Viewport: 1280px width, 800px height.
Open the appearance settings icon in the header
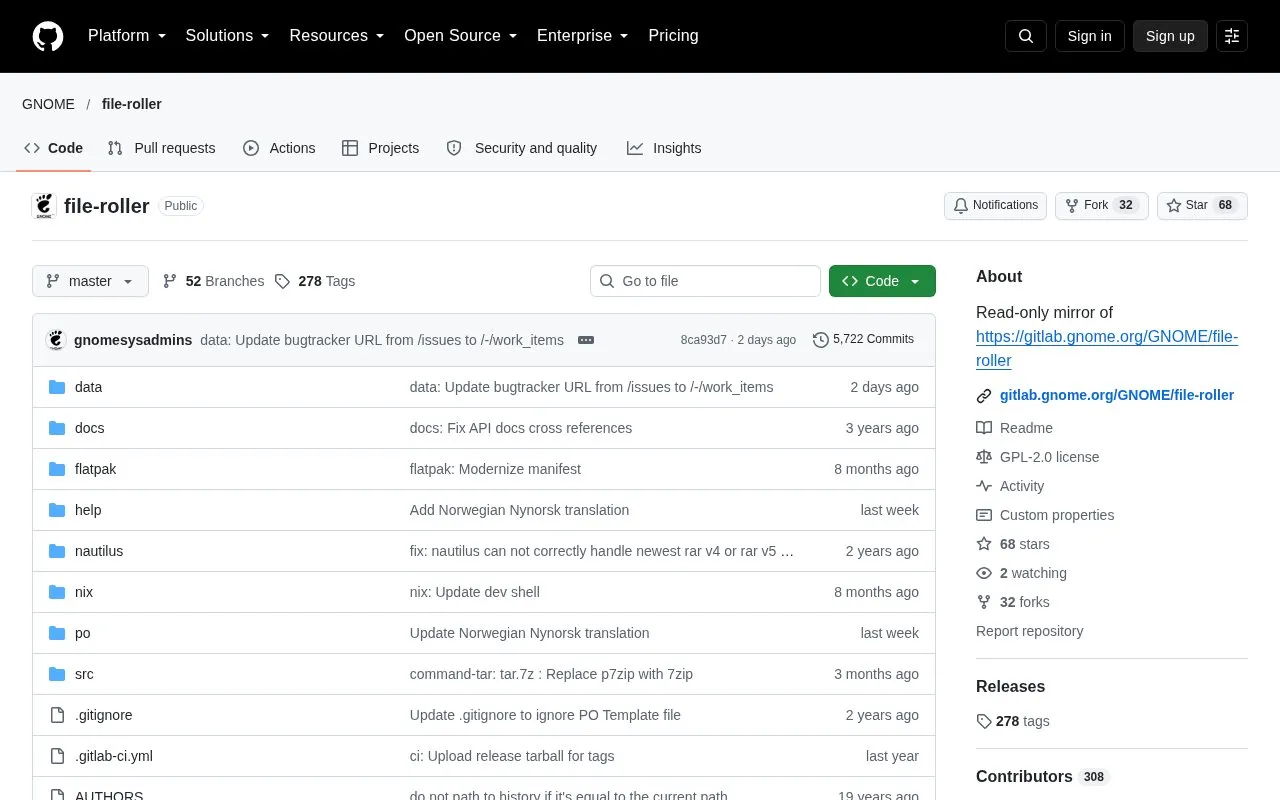(1232, 36)
